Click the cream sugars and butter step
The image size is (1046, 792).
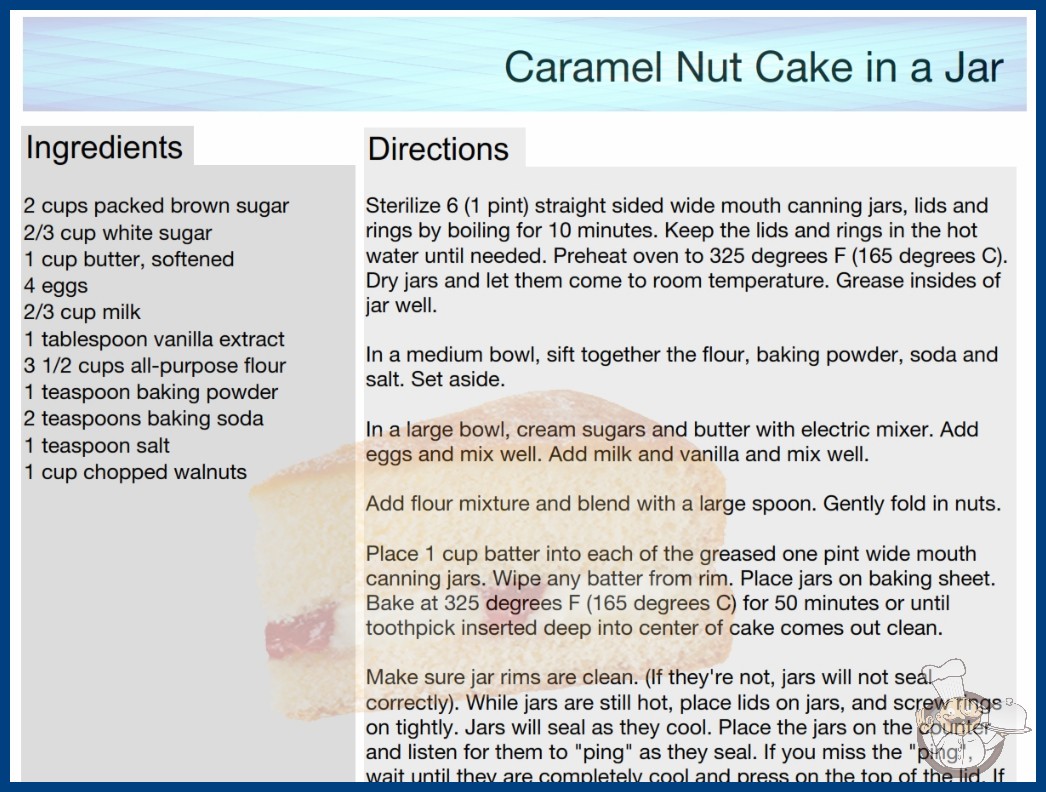pyautogui.click(x=671, y=442)
